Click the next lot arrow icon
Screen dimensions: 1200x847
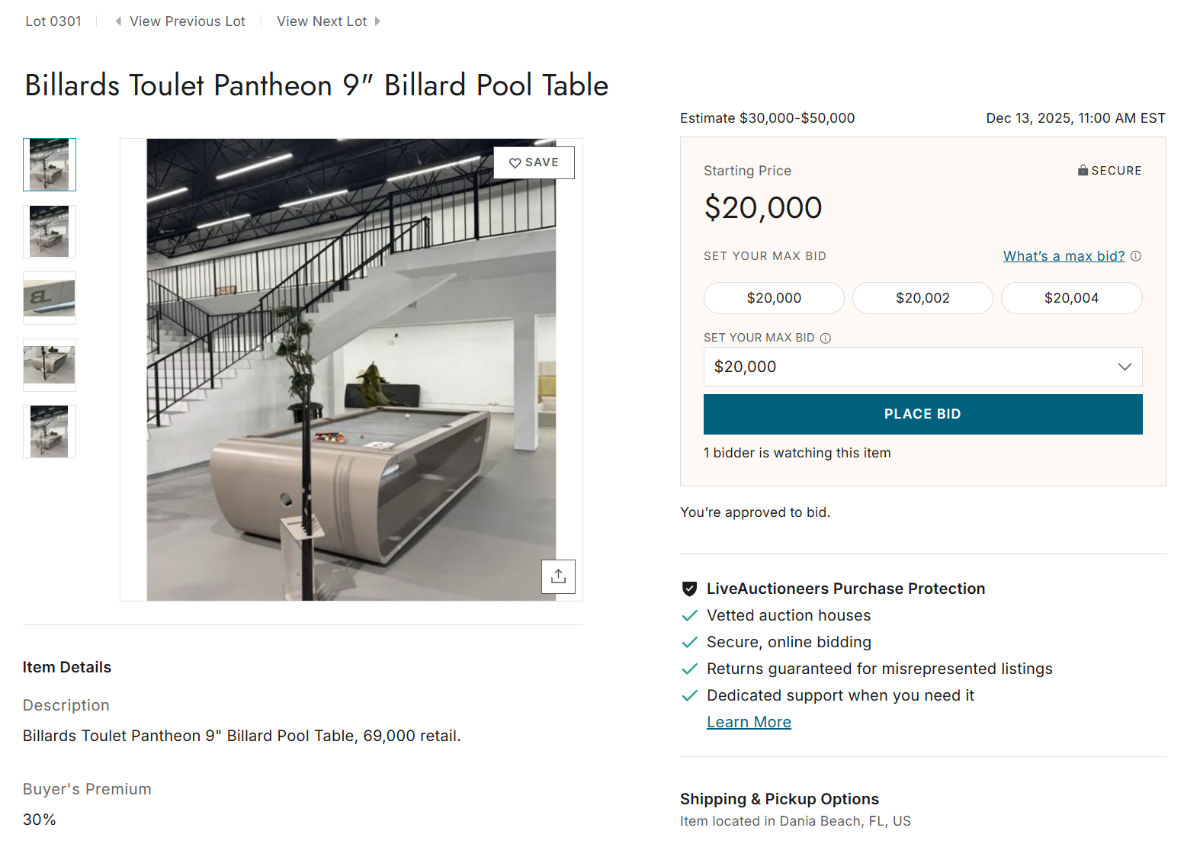click(x=377, y=21)
